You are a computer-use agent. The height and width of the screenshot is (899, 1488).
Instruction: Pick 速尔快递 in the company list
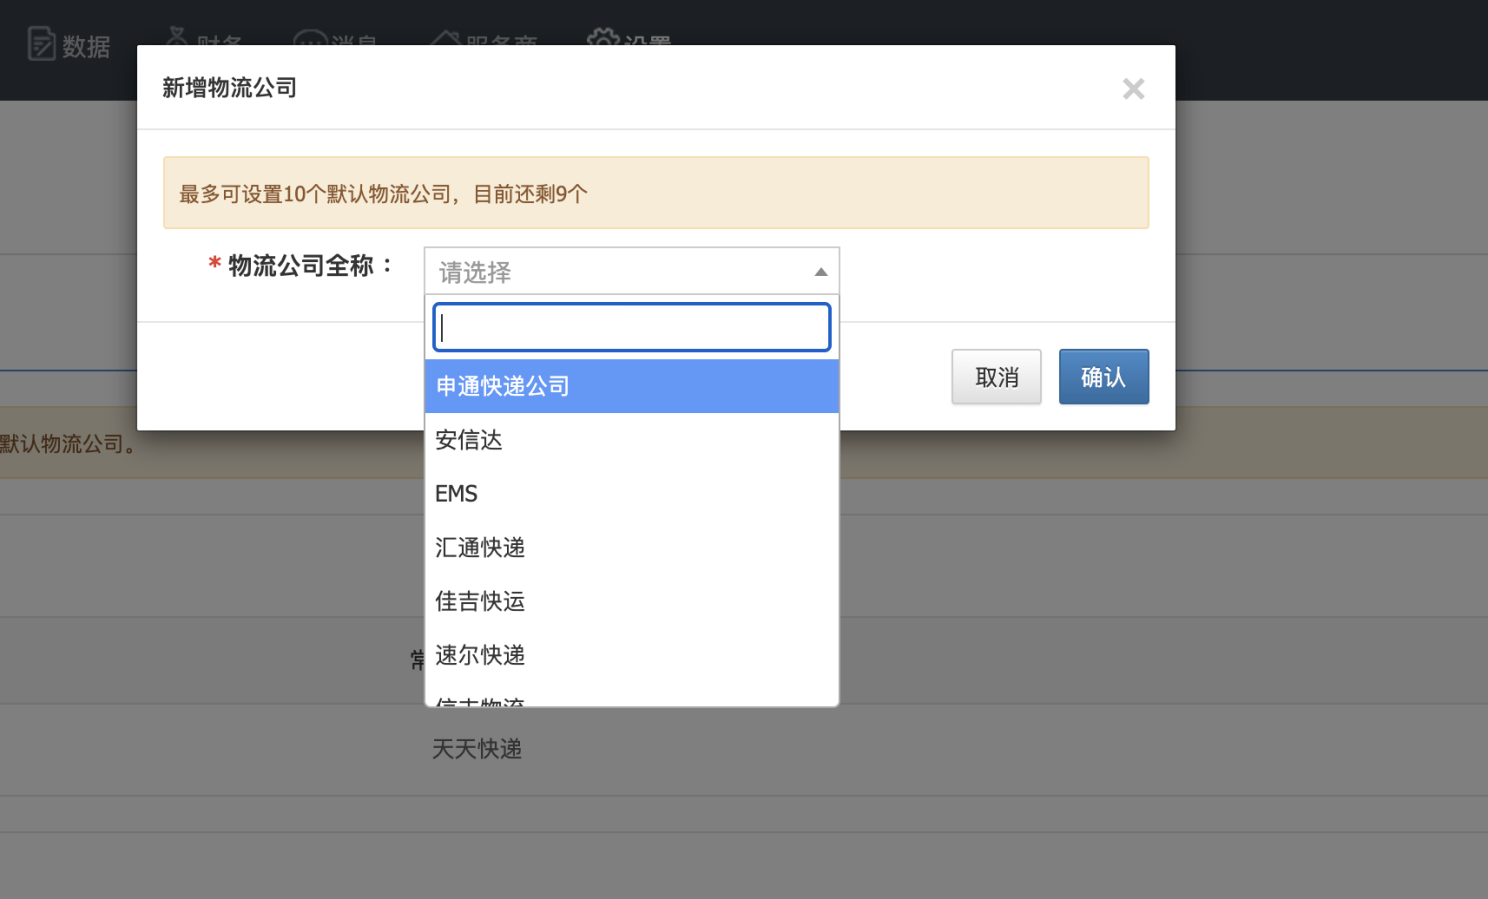pos(631,656)
